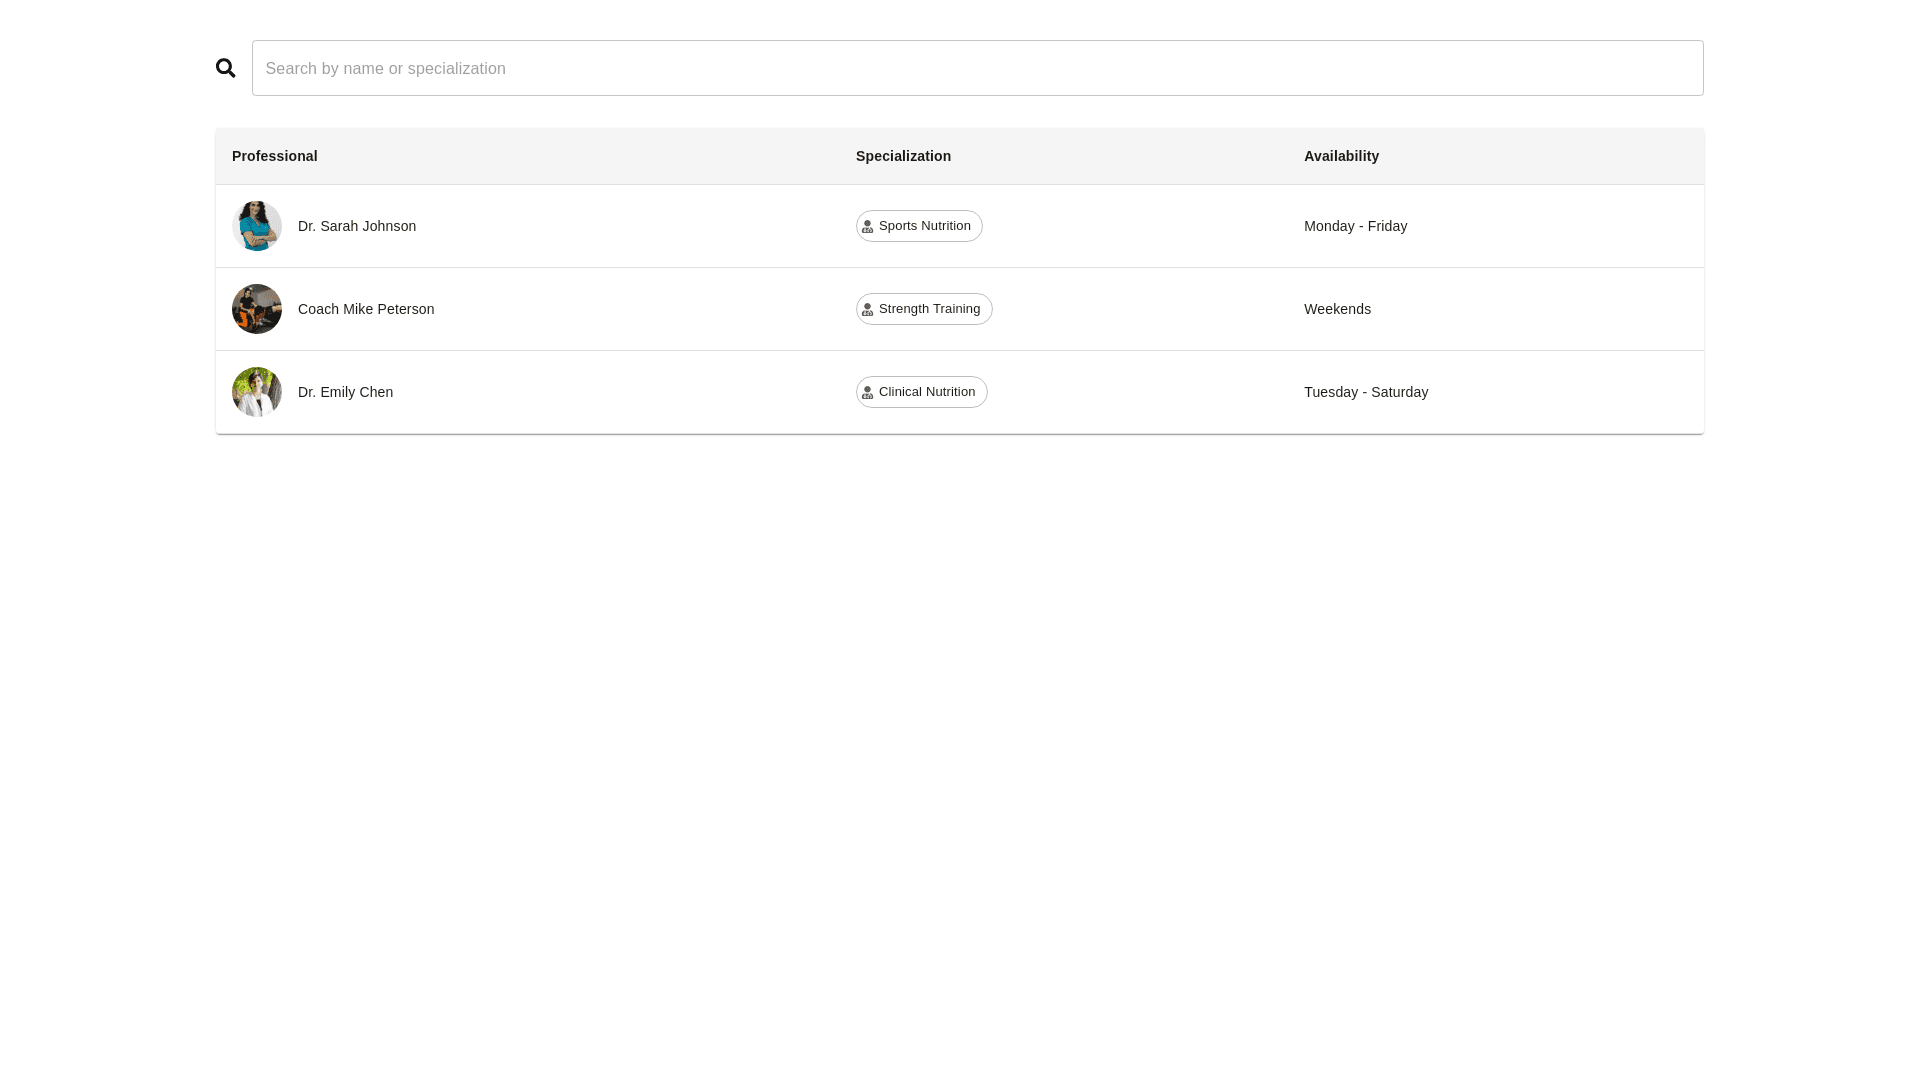1920x1080 pixels.
Task: Open the Dr. Sarah Johnson name
Action: pyautogui.click(x=357, y=226)
